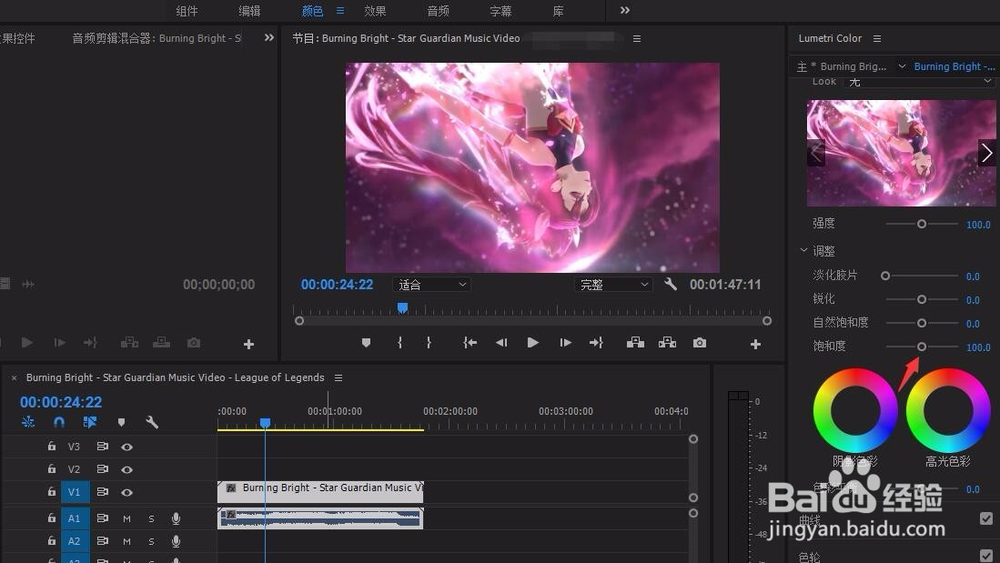
Task: Open program monitor wrench settings
Action: [x=670, y=284]
